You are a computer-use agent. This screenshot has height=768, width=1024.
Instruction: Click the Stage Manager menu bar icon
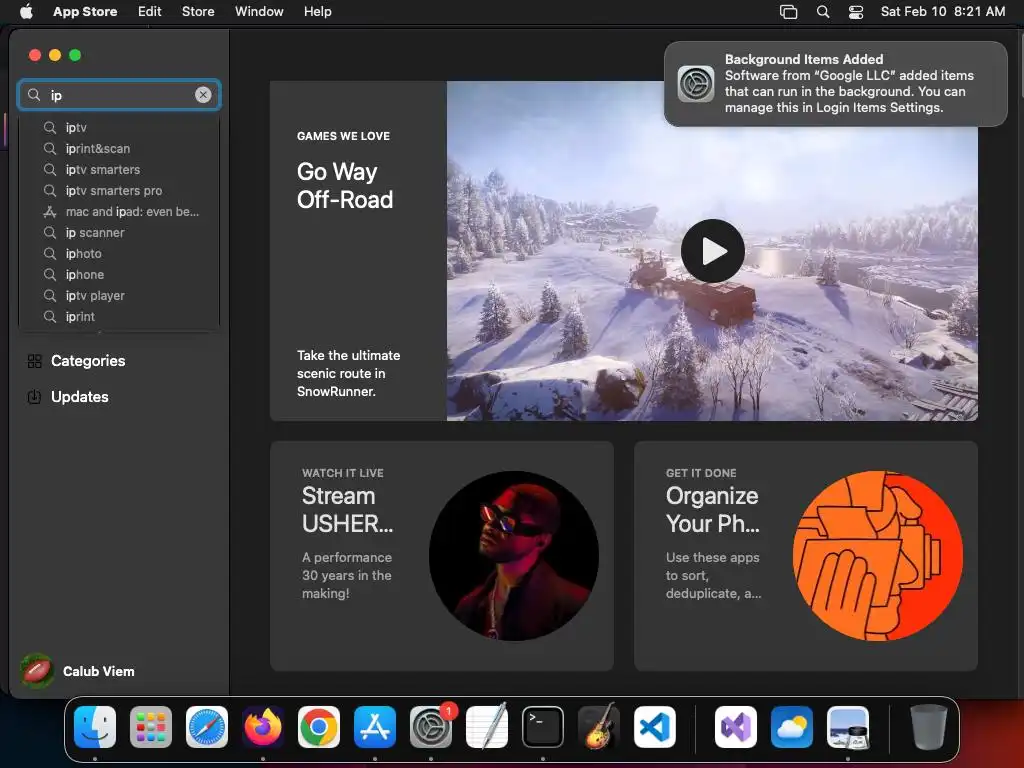(x=788, y=12)
